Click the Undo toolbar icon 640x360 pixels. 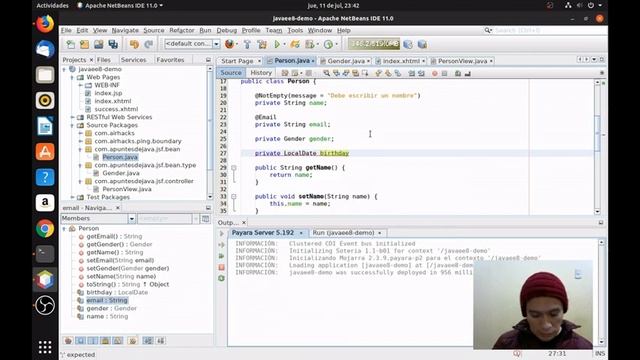(134, 44)
